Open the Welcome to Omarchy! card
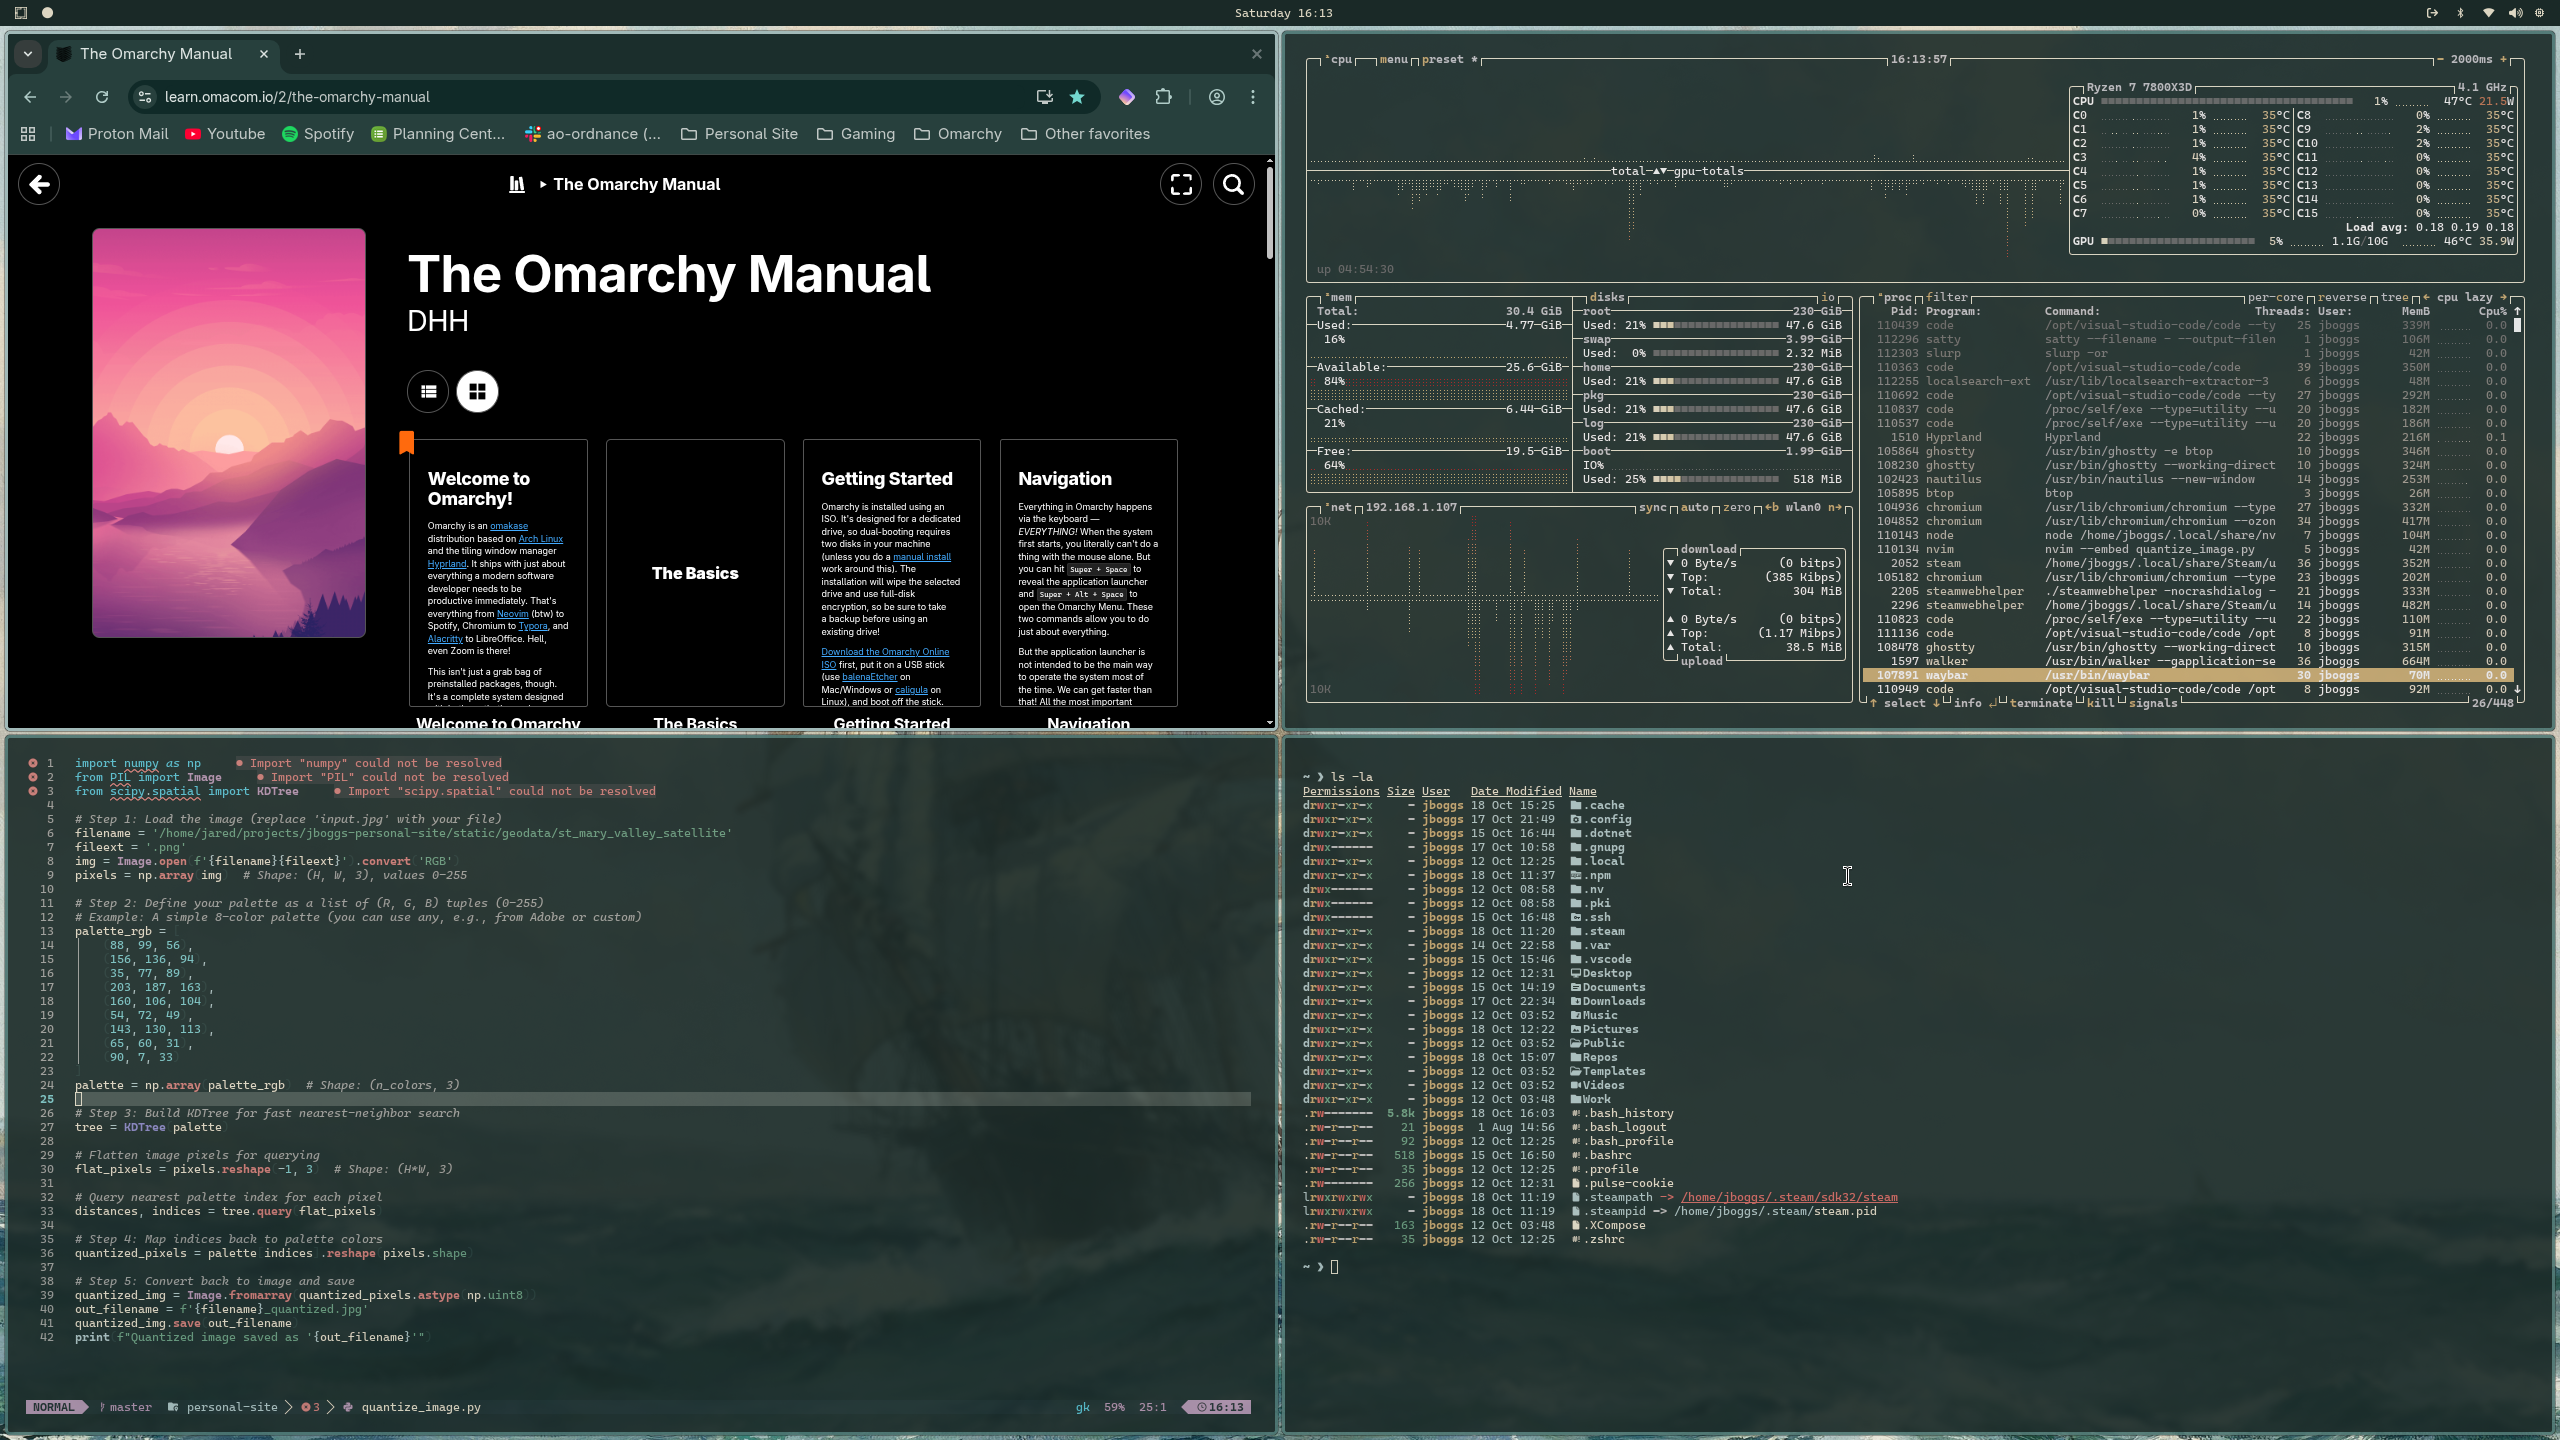Viewport: 2560px width, 1440px height. (x=498, y=573)
